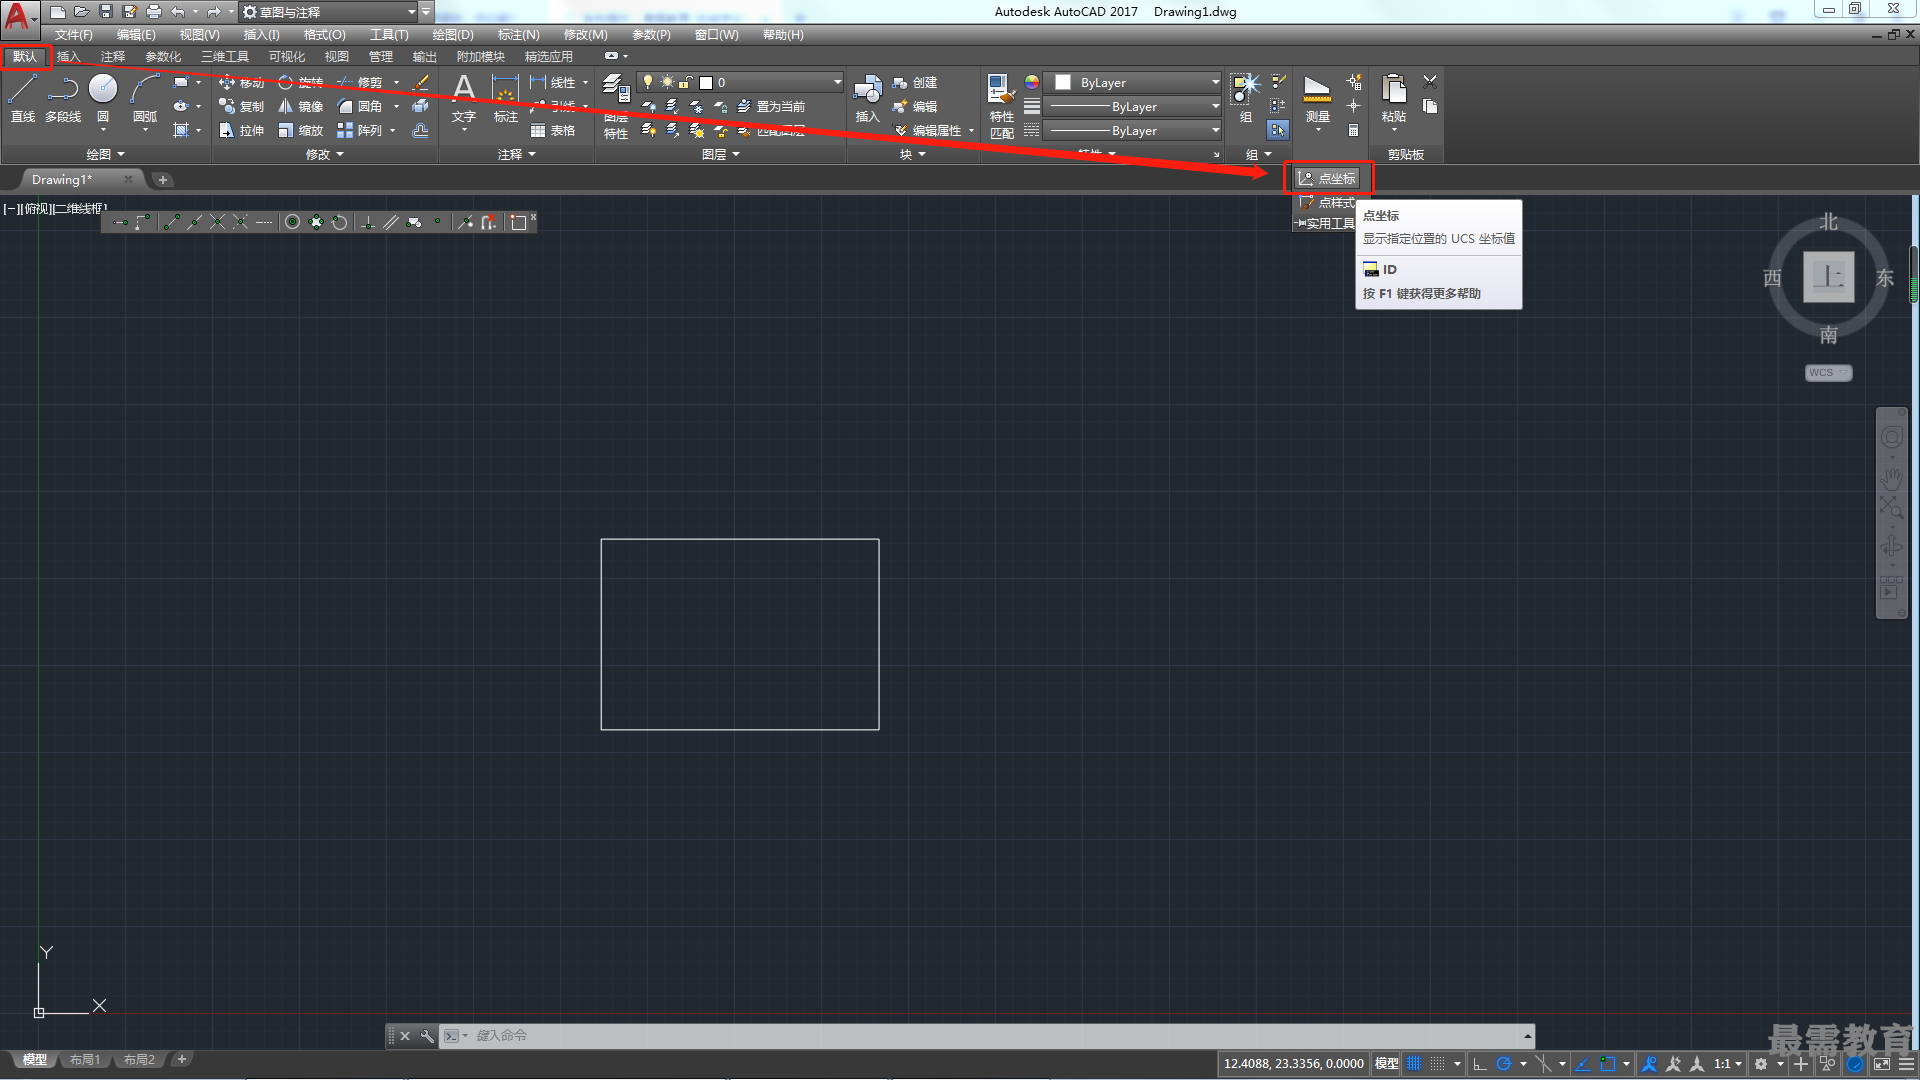Viewport: 1920px width, 1080px height.
Task: Toggle ortho mode in status bar
Action: click(x=1480, y=1064)
